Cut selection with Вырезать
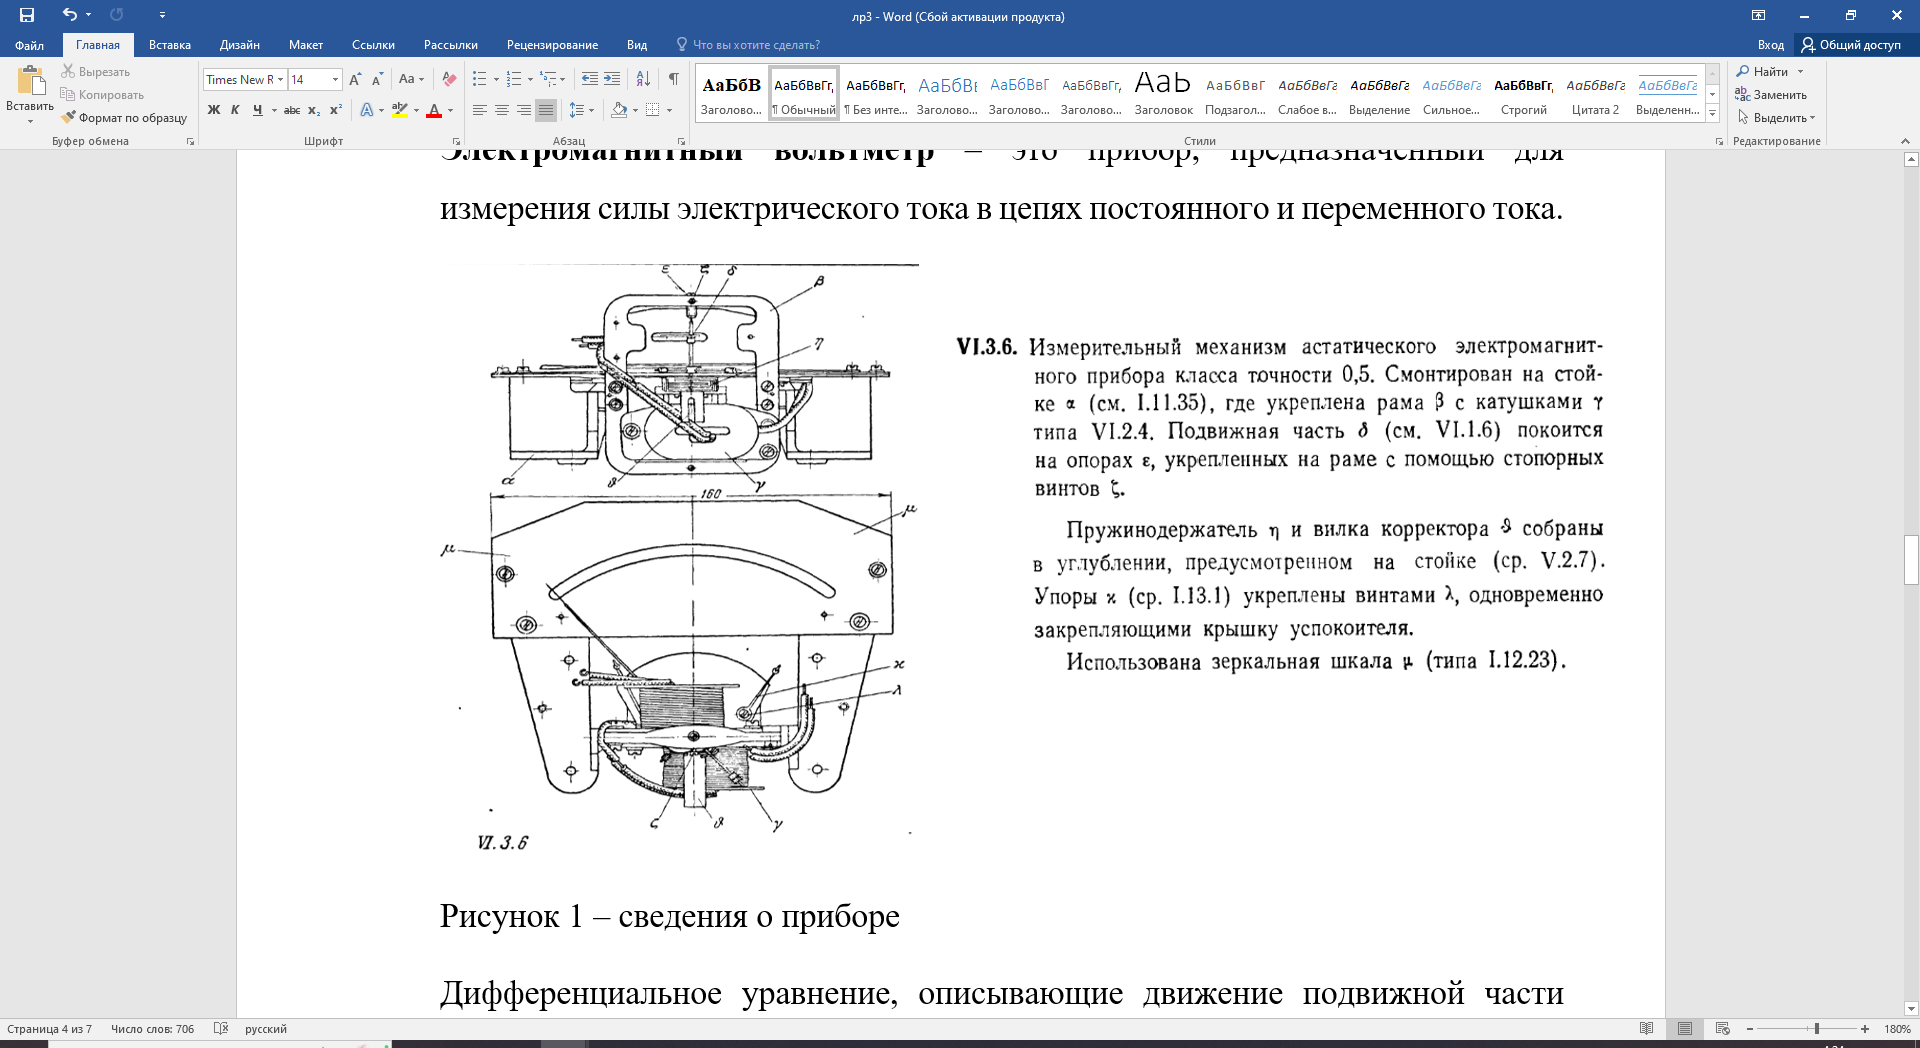Viewport: 1920px width, 1048px height. (95, 72)
